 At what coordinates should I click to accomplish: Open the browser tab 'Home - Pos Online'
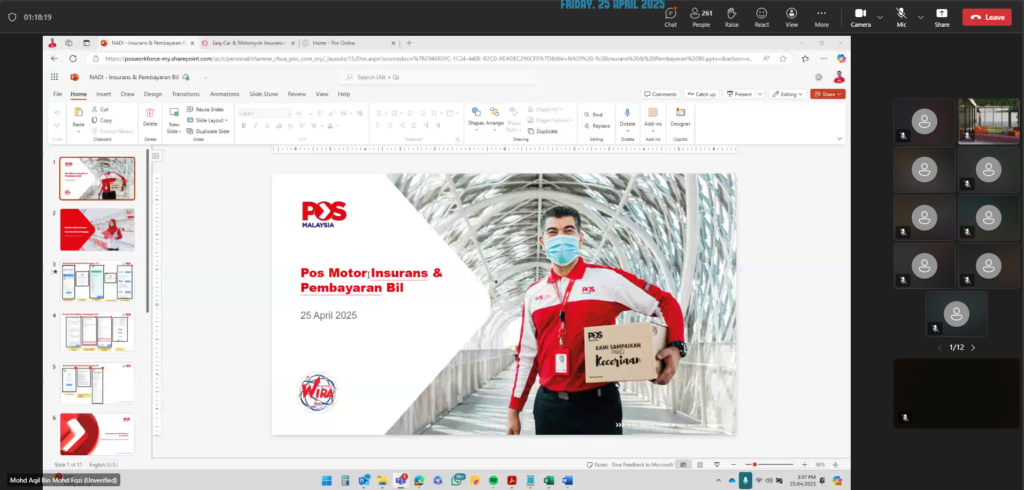point(348,43)
